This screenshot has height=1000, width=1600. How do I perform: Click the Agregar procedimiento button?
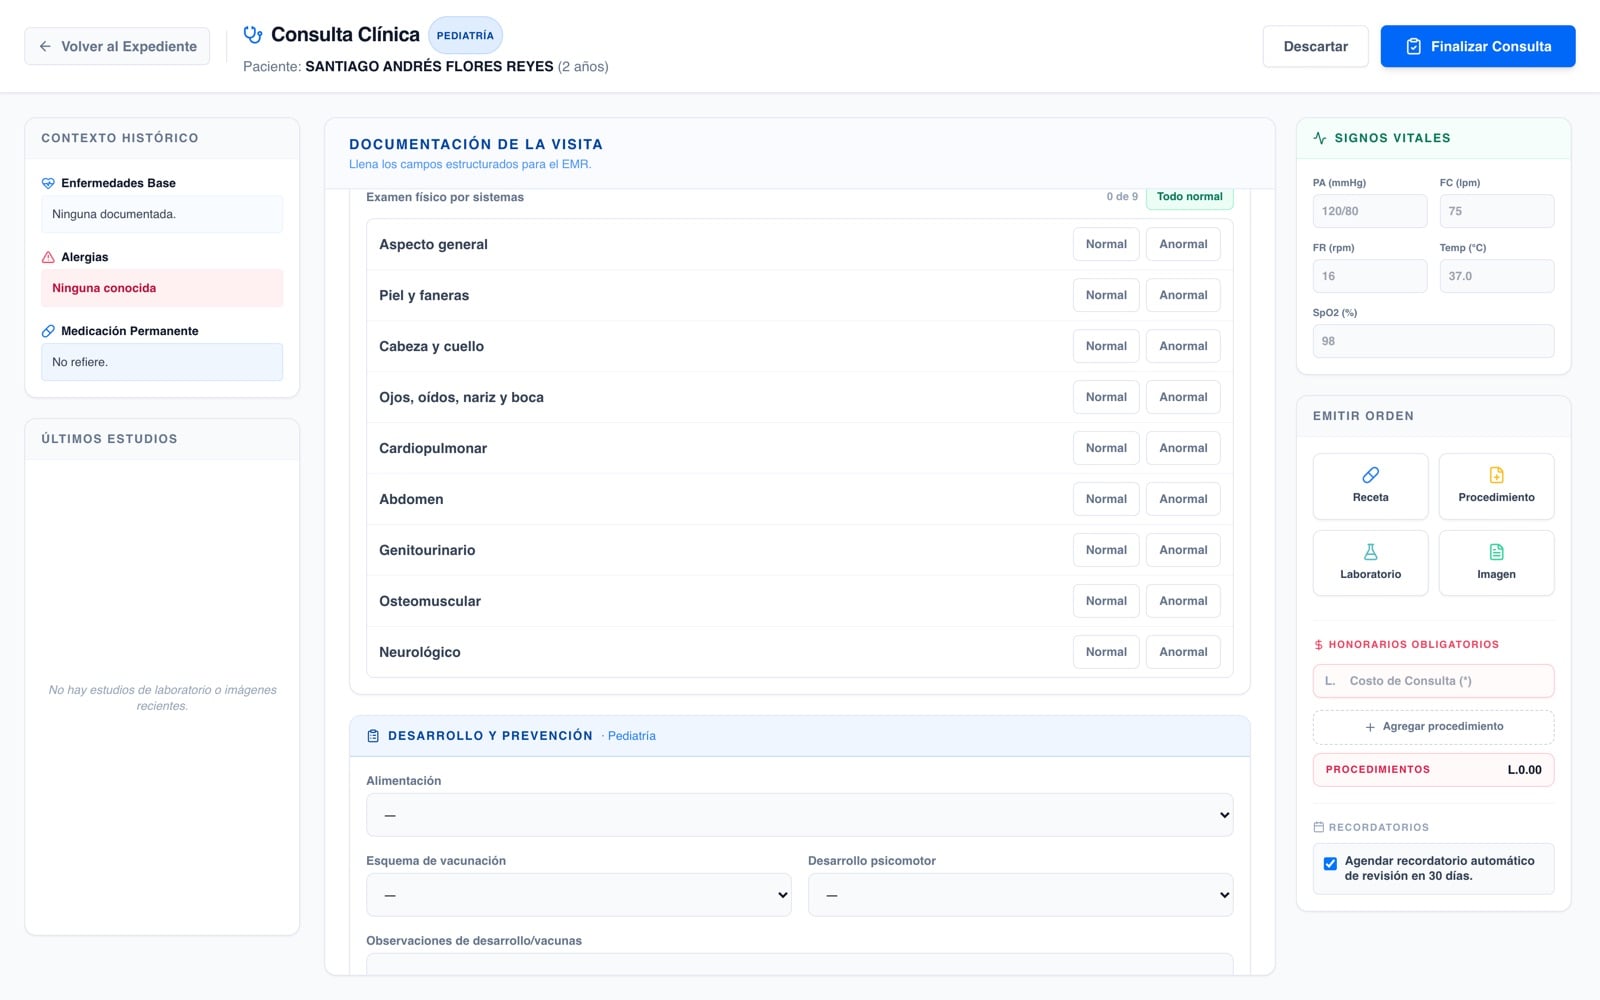(x=1433, y=727)
